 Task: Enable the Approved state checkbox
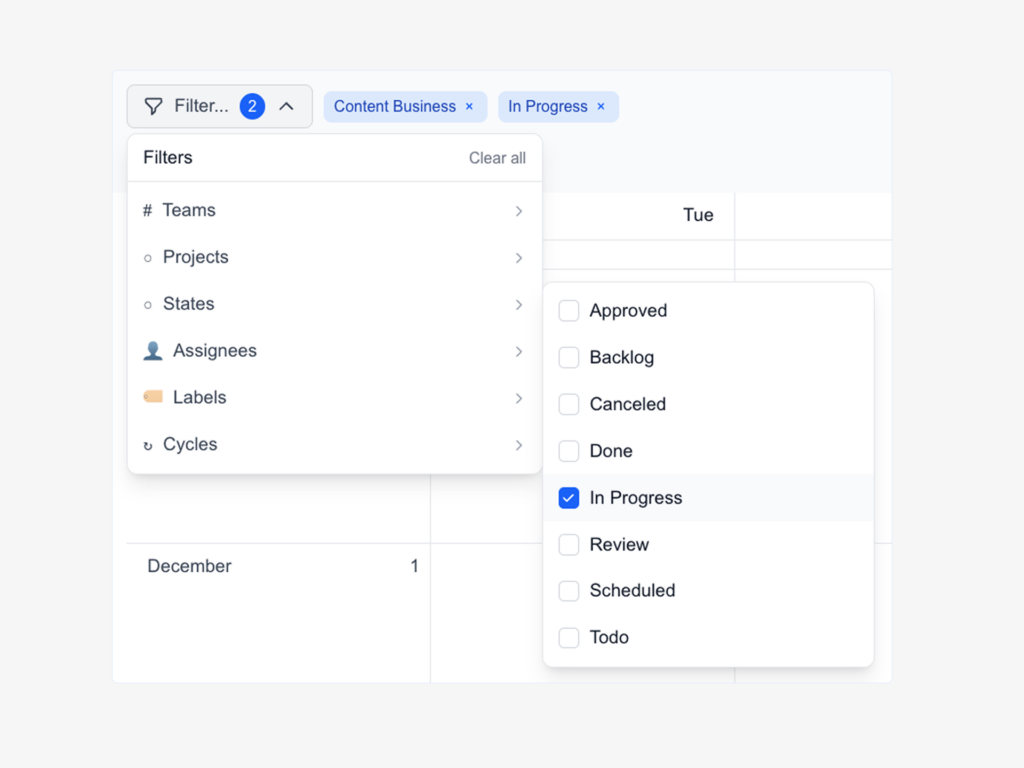click(x=569, y=311)
